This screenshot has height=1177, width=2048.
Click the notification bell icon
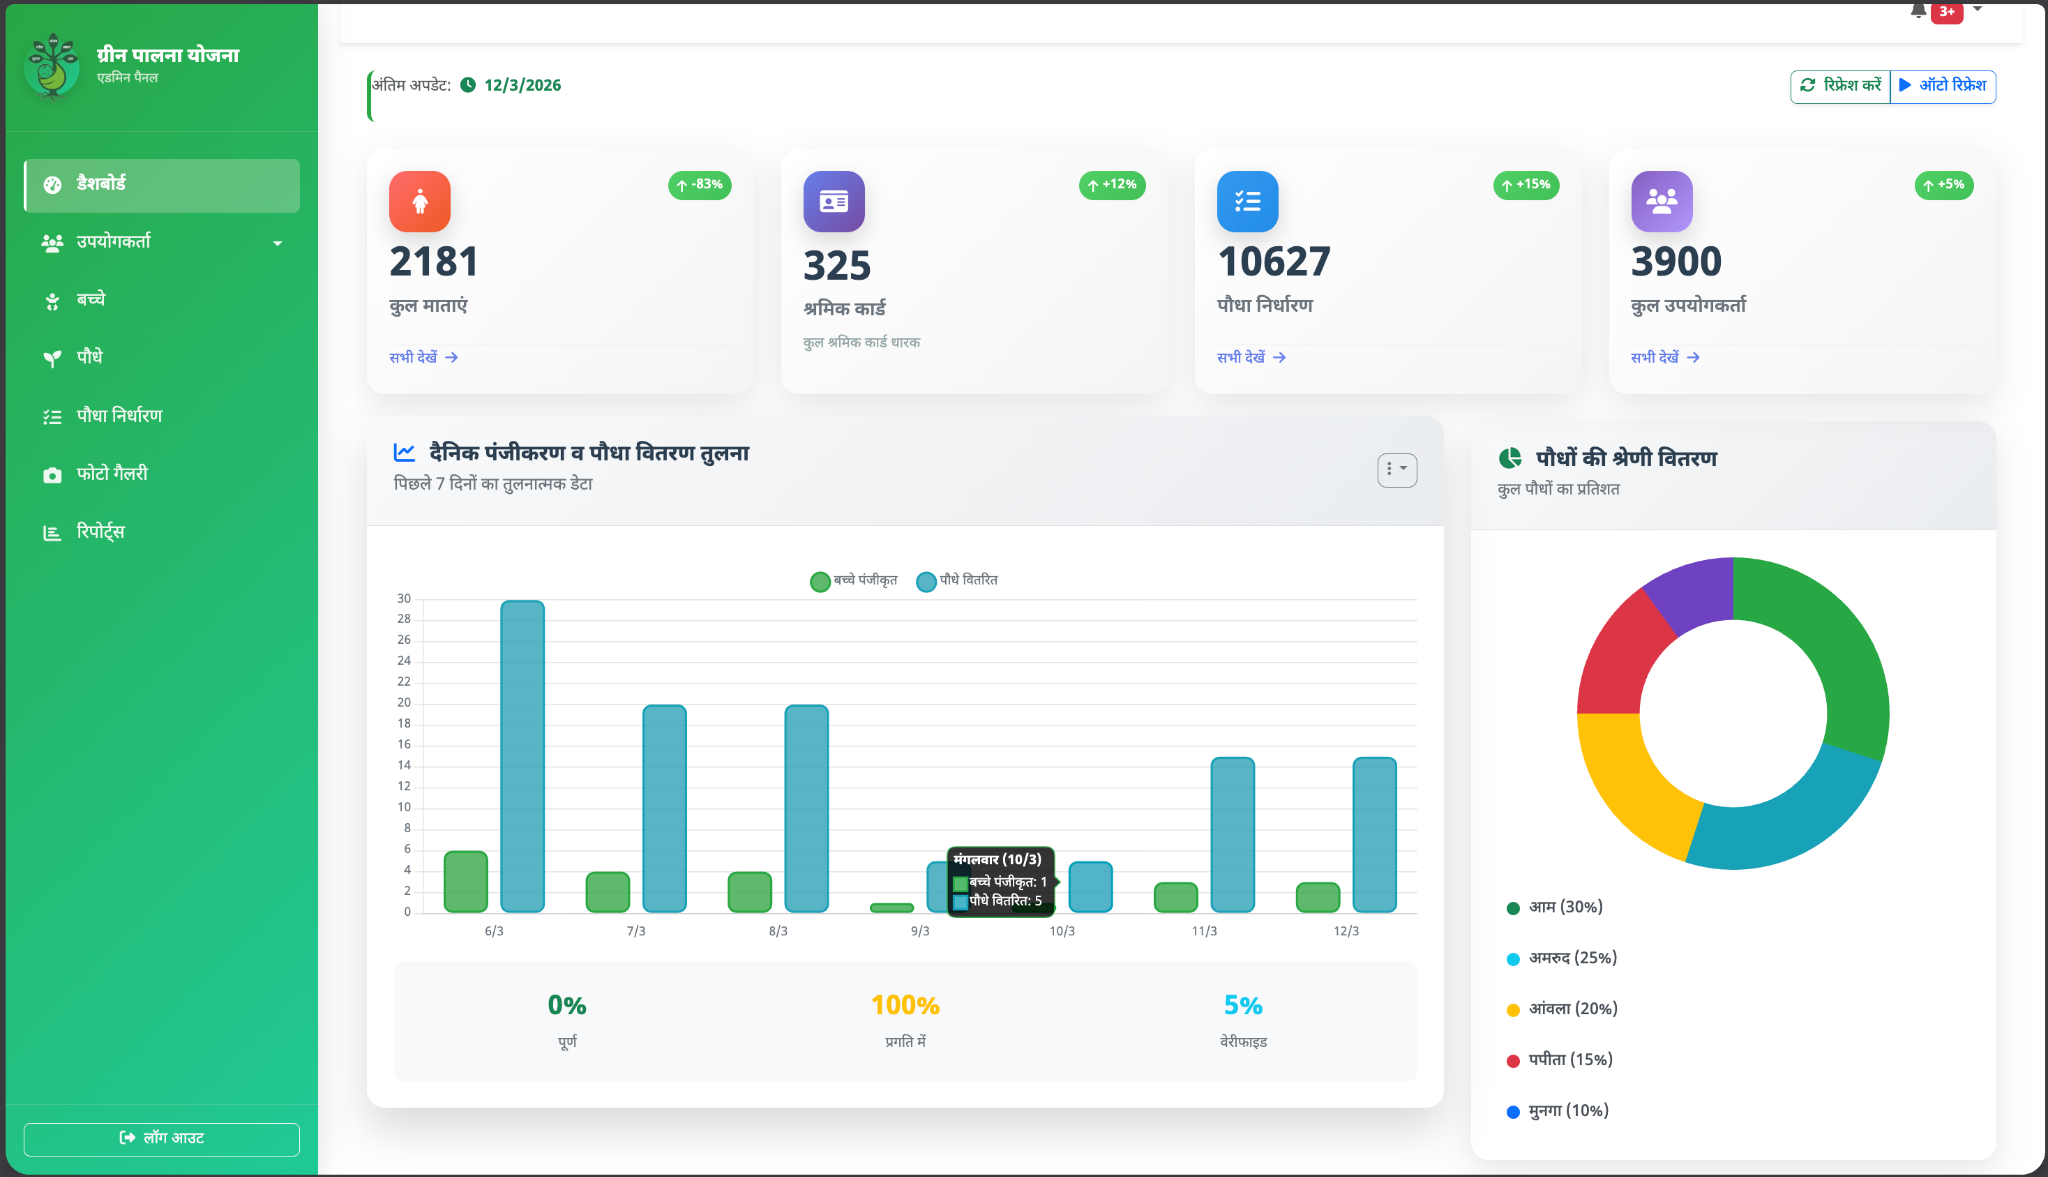pos(1917,12)
